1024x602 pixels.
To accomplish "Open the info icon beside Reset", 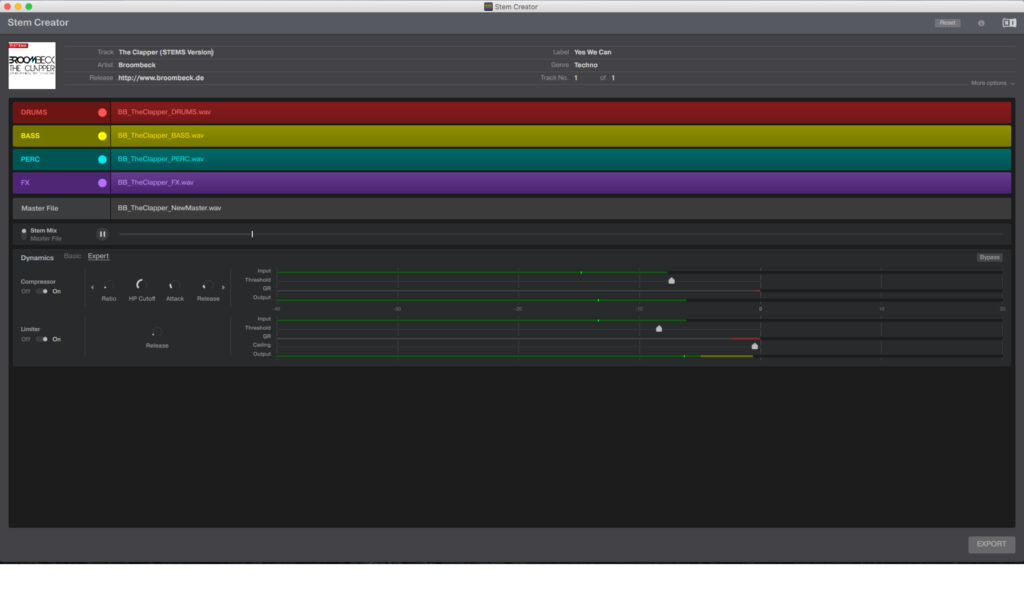I will pos(981,23).
